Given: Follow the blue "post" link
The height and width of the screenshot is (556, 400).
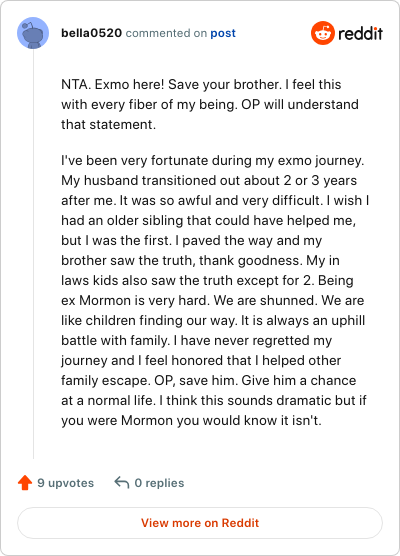Looking at the screenshot, I should click(223, 33).
